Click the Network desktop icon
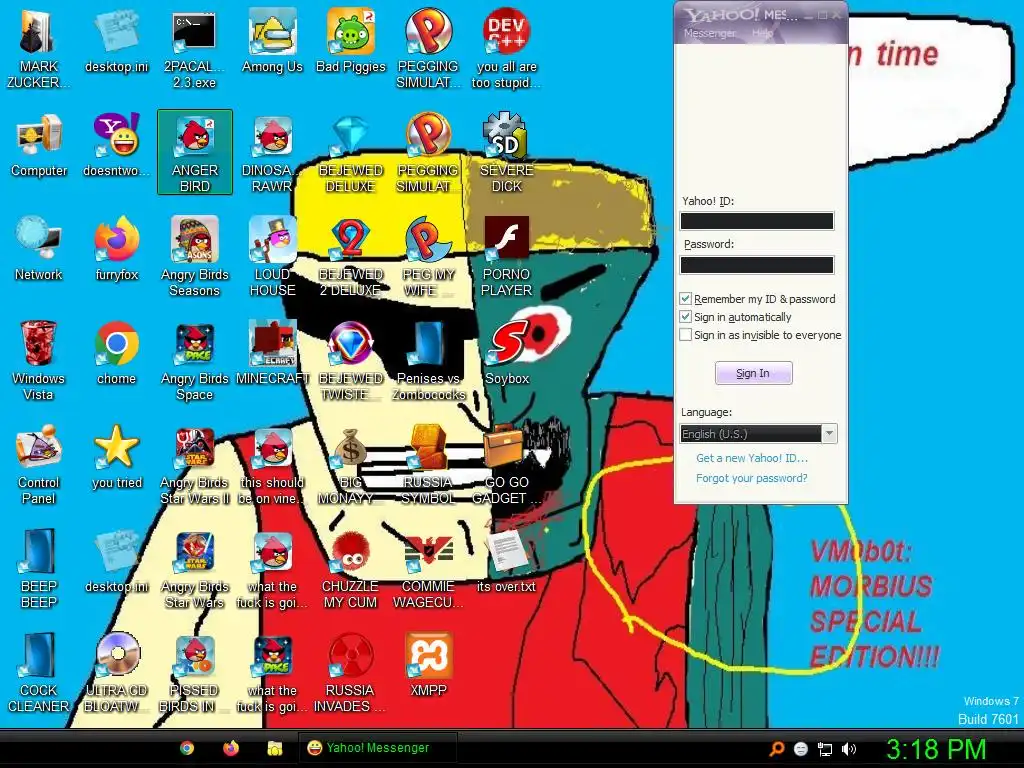Image resolution: width=1024 pixels, height=768 pixels. 39,249
